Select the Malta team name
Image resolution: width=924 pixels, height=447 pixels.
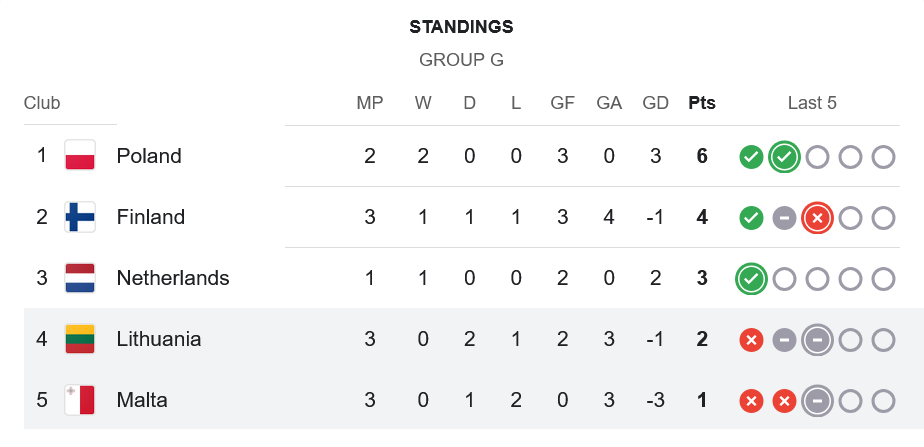point(142,400)
